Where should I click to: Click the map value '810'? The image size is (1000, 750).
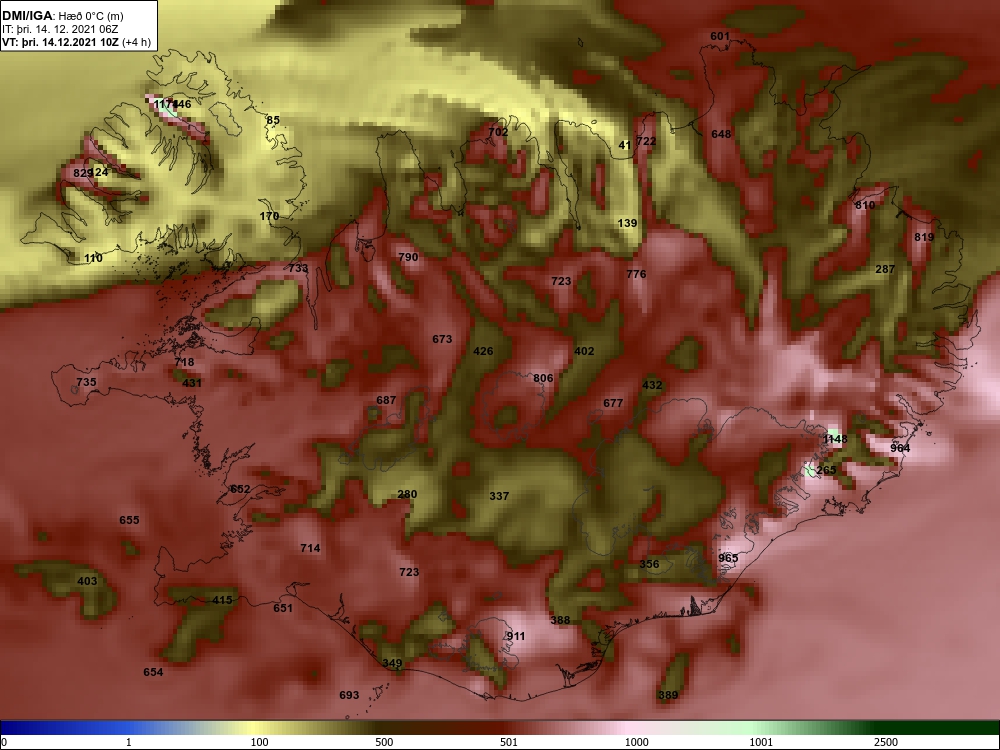[865, 205]
